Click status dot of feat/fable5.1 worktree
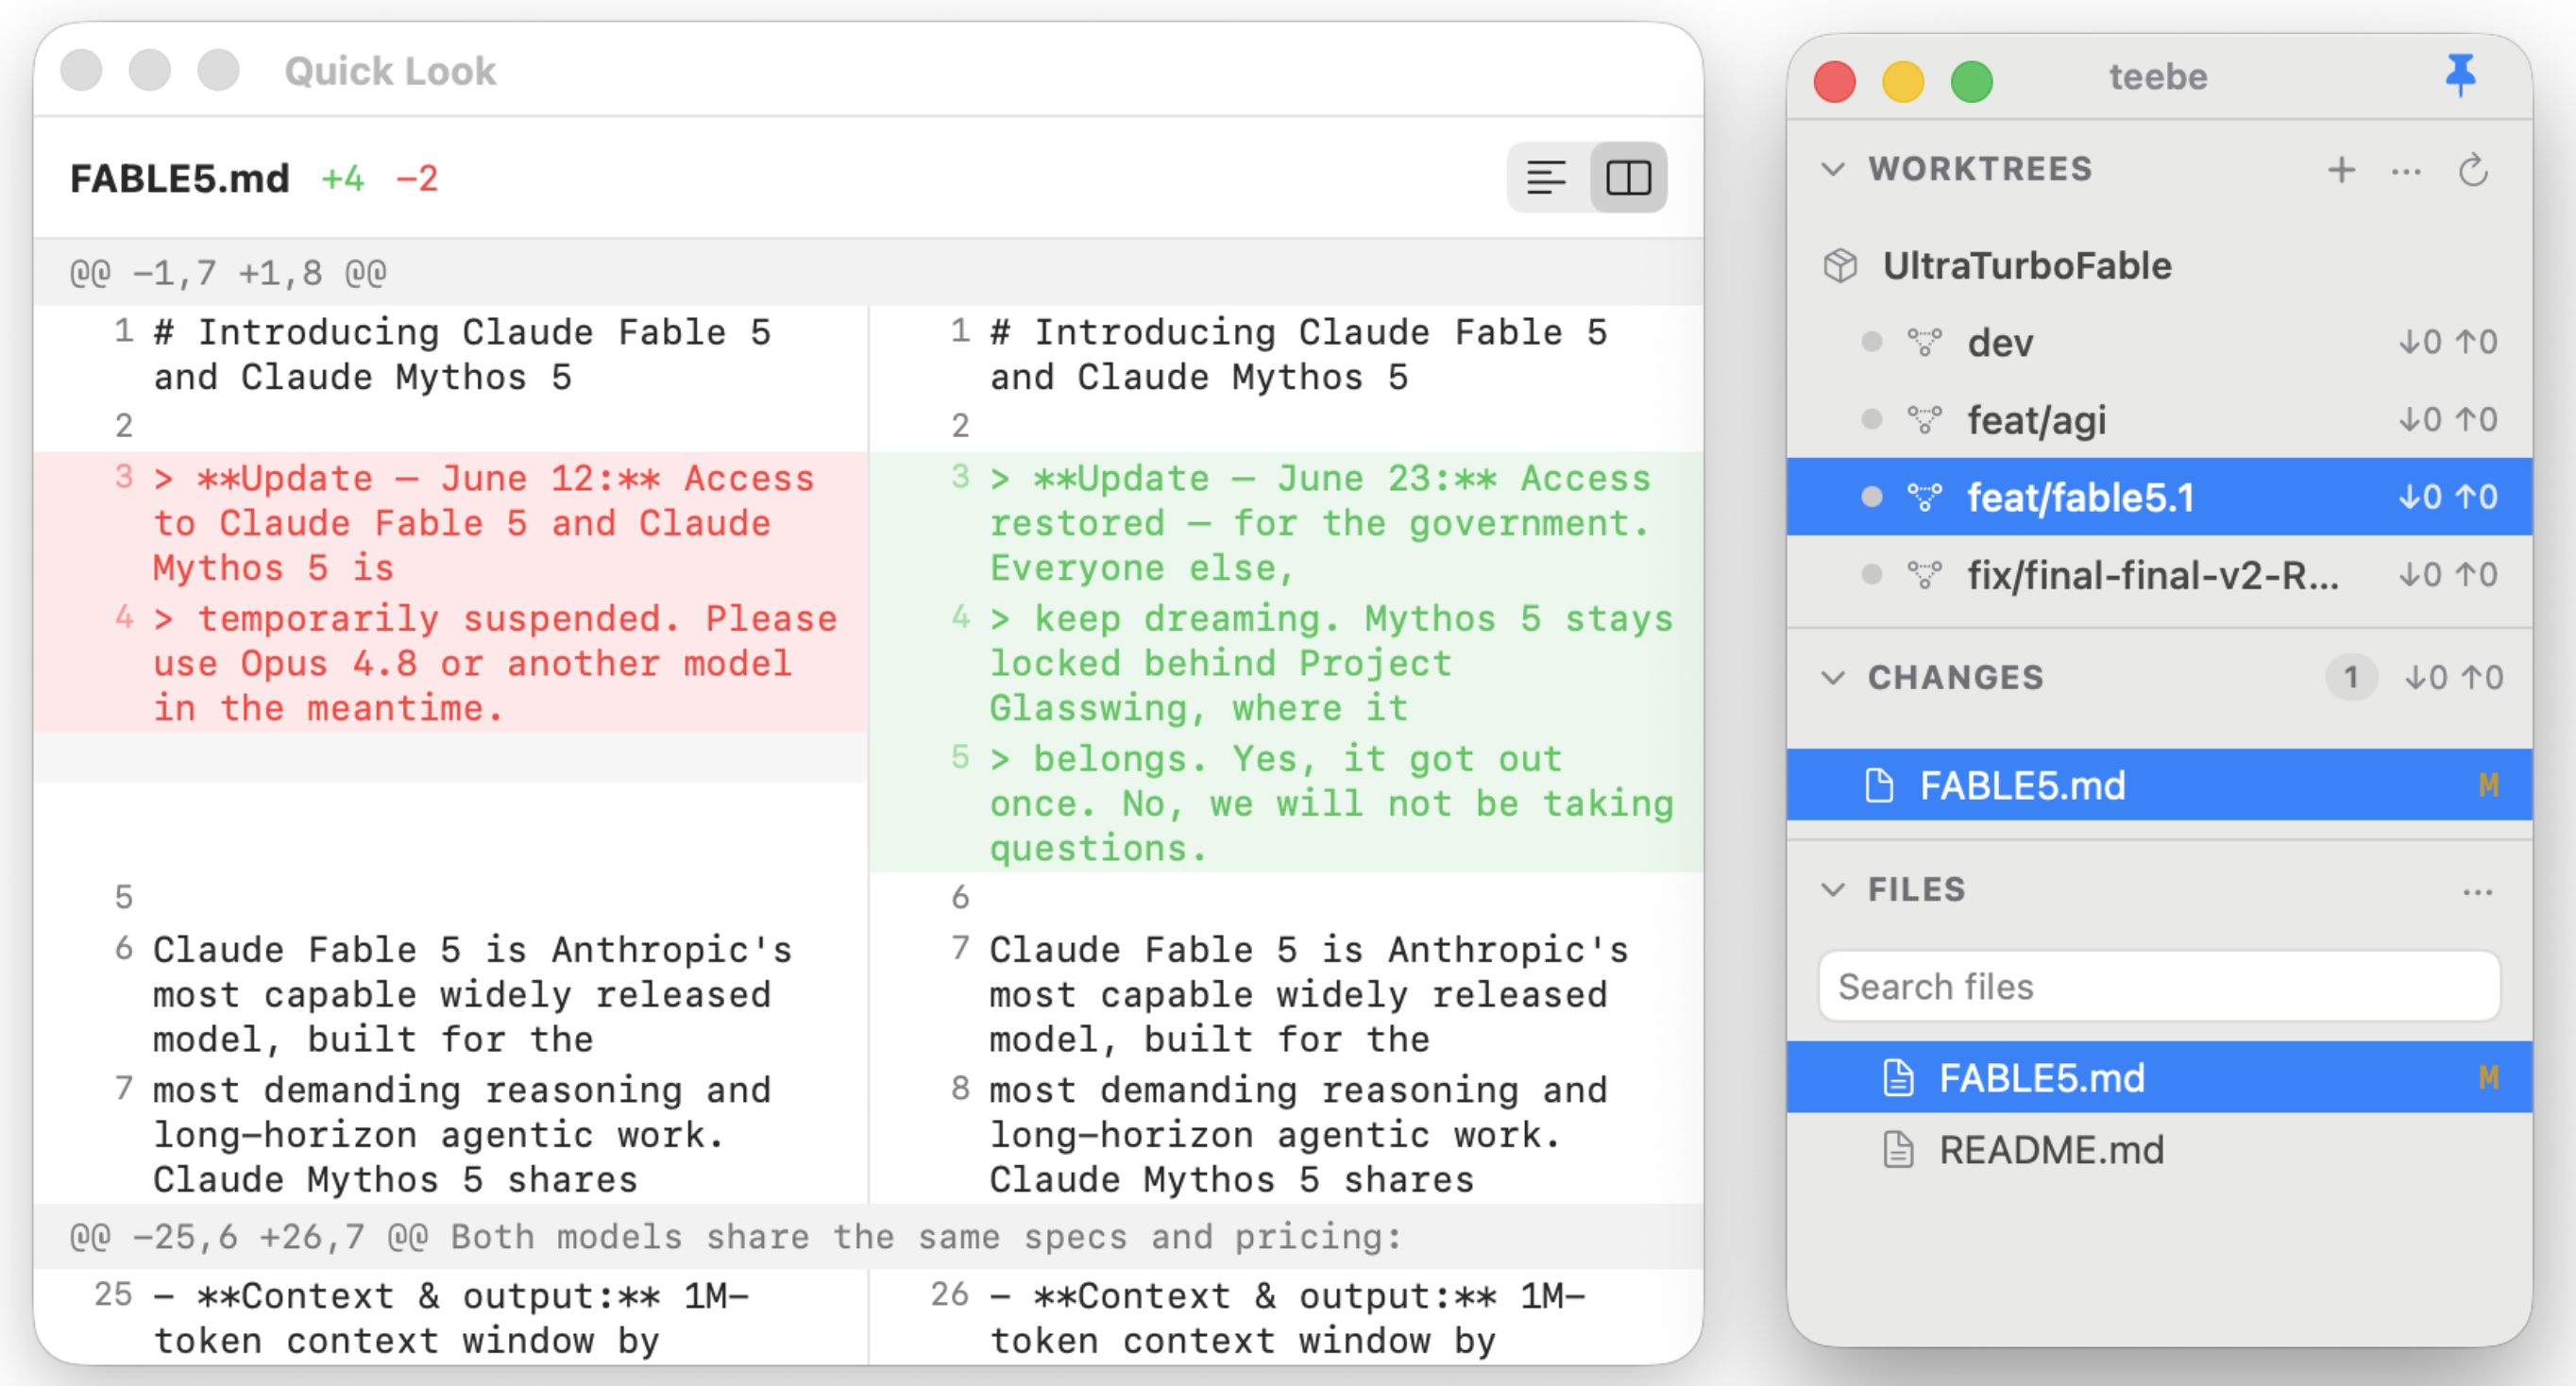Screen dimensions: 2576x1386 point(1872,497)
